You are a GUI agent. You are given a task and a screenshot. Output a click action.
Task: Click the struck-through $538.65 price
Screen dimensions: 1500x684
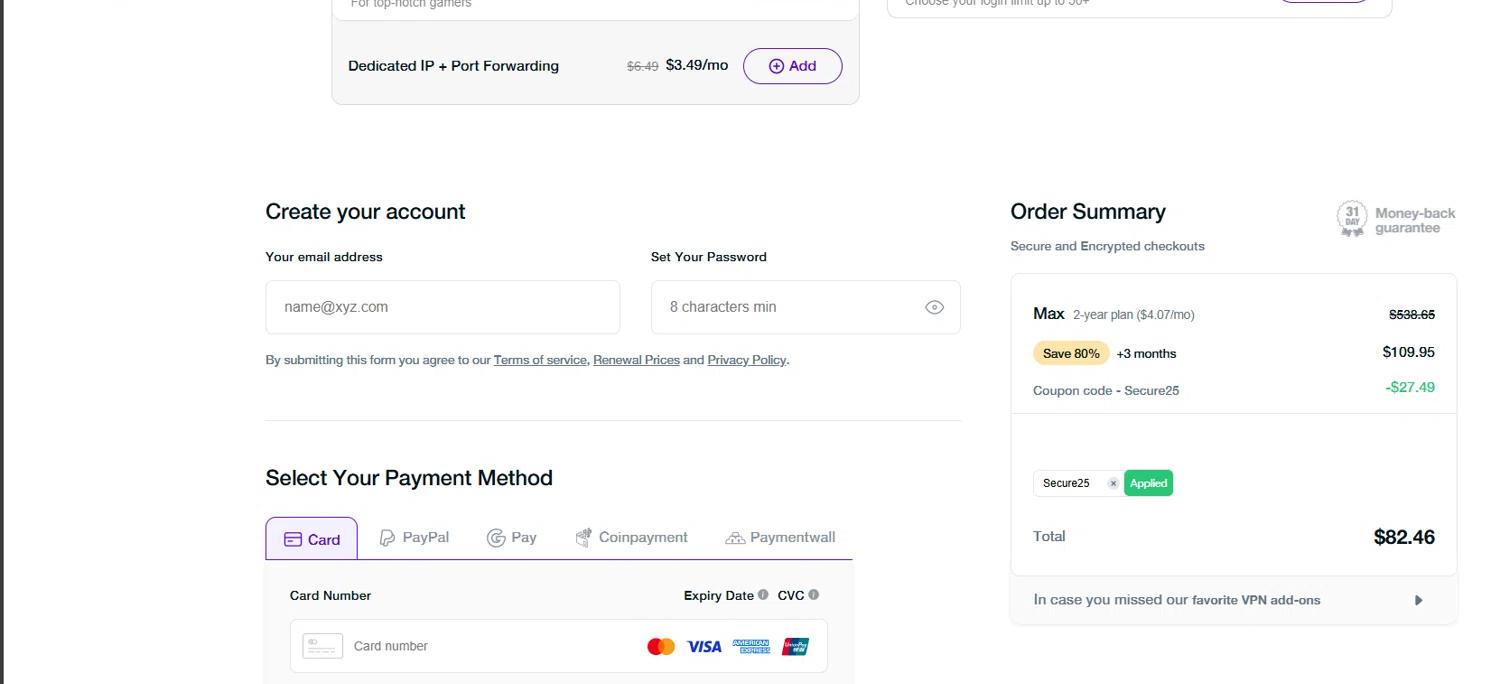[x=1412, y=314]
